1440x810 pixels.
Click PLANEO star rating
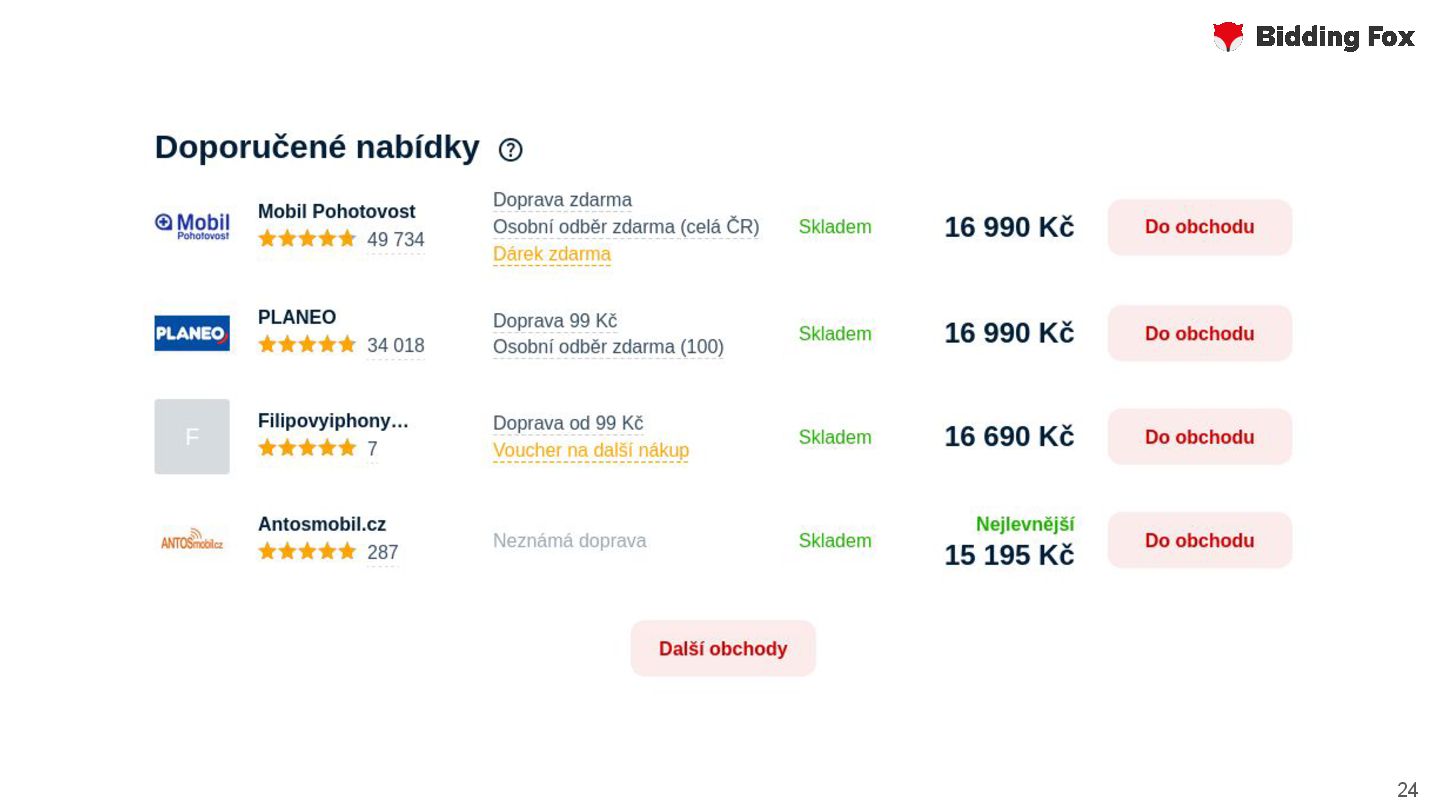pos(307,345)
